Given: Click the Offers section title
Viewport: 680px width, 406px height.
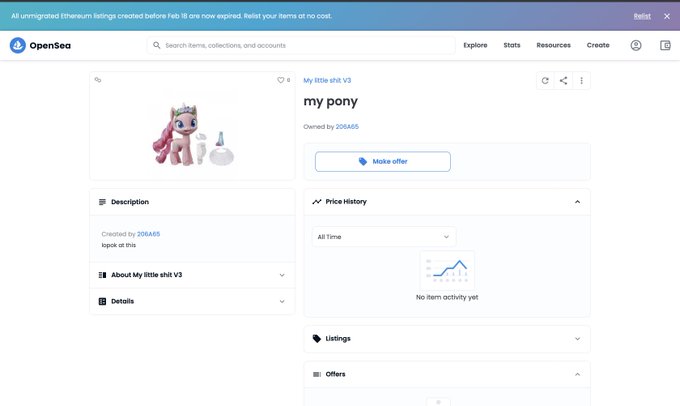Looking at the screenshot, I should point(335,374).
